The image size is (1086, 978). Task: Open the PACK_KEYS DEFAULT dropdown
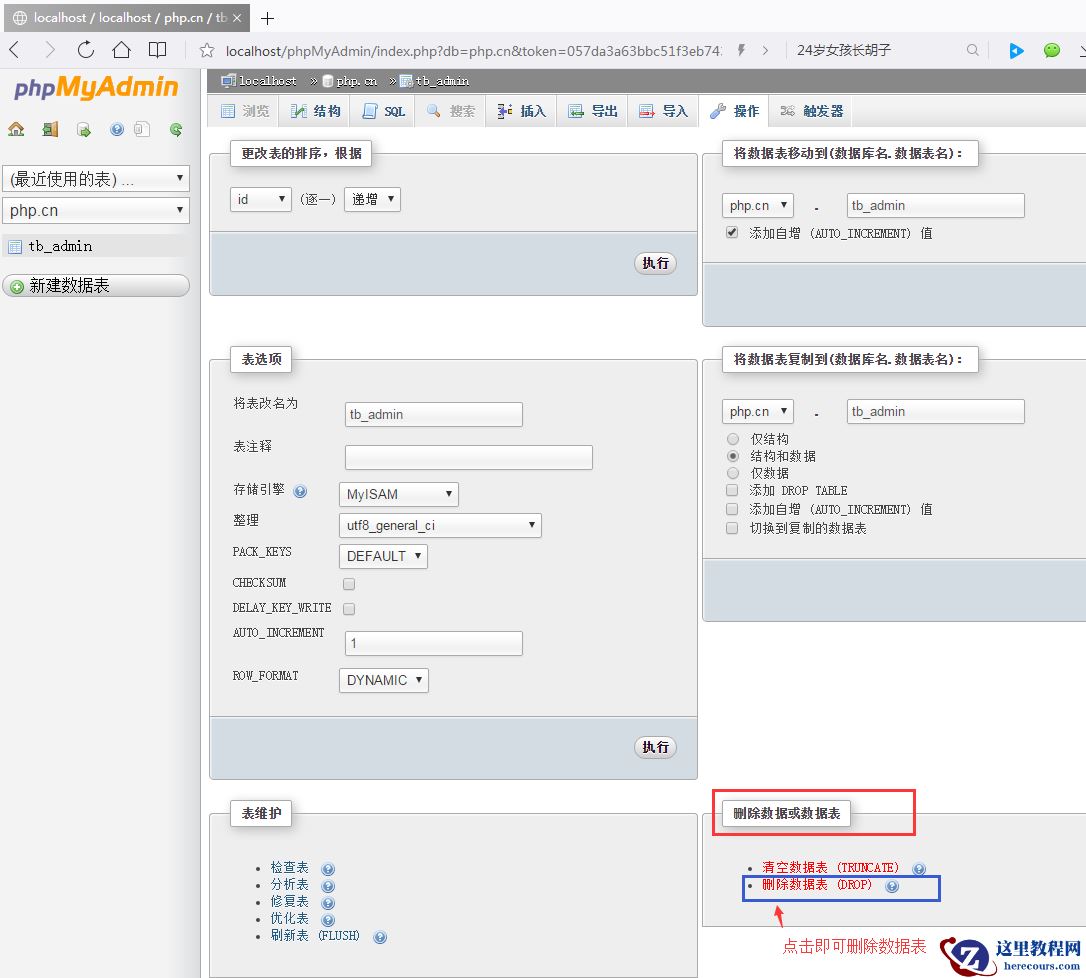click(383, 557)
